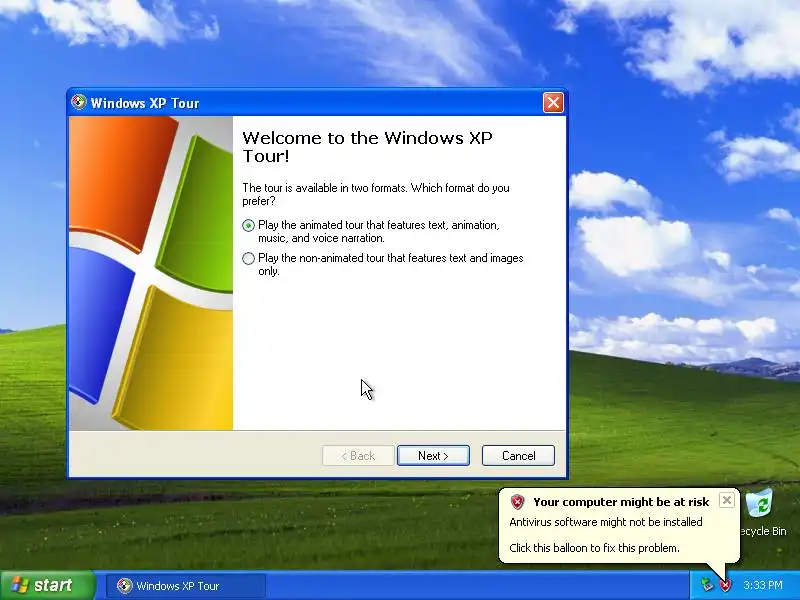This screenshot has width=800, height=600.
Task: Select the non-animated tour radio button
Action: [248, 259]
